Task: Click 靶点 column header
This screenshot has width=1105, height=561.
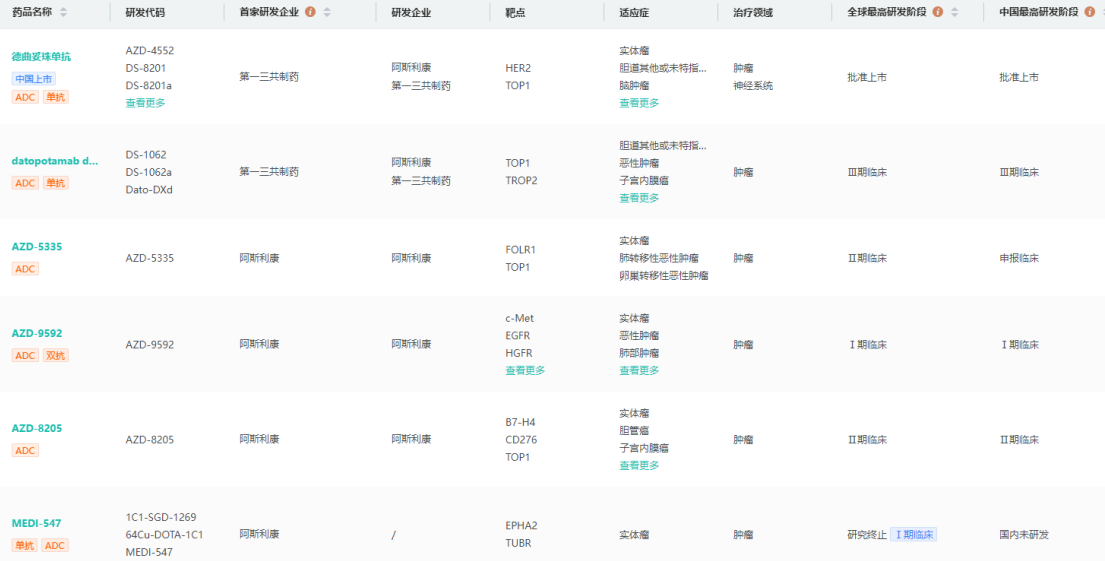Action: (515, 13)
